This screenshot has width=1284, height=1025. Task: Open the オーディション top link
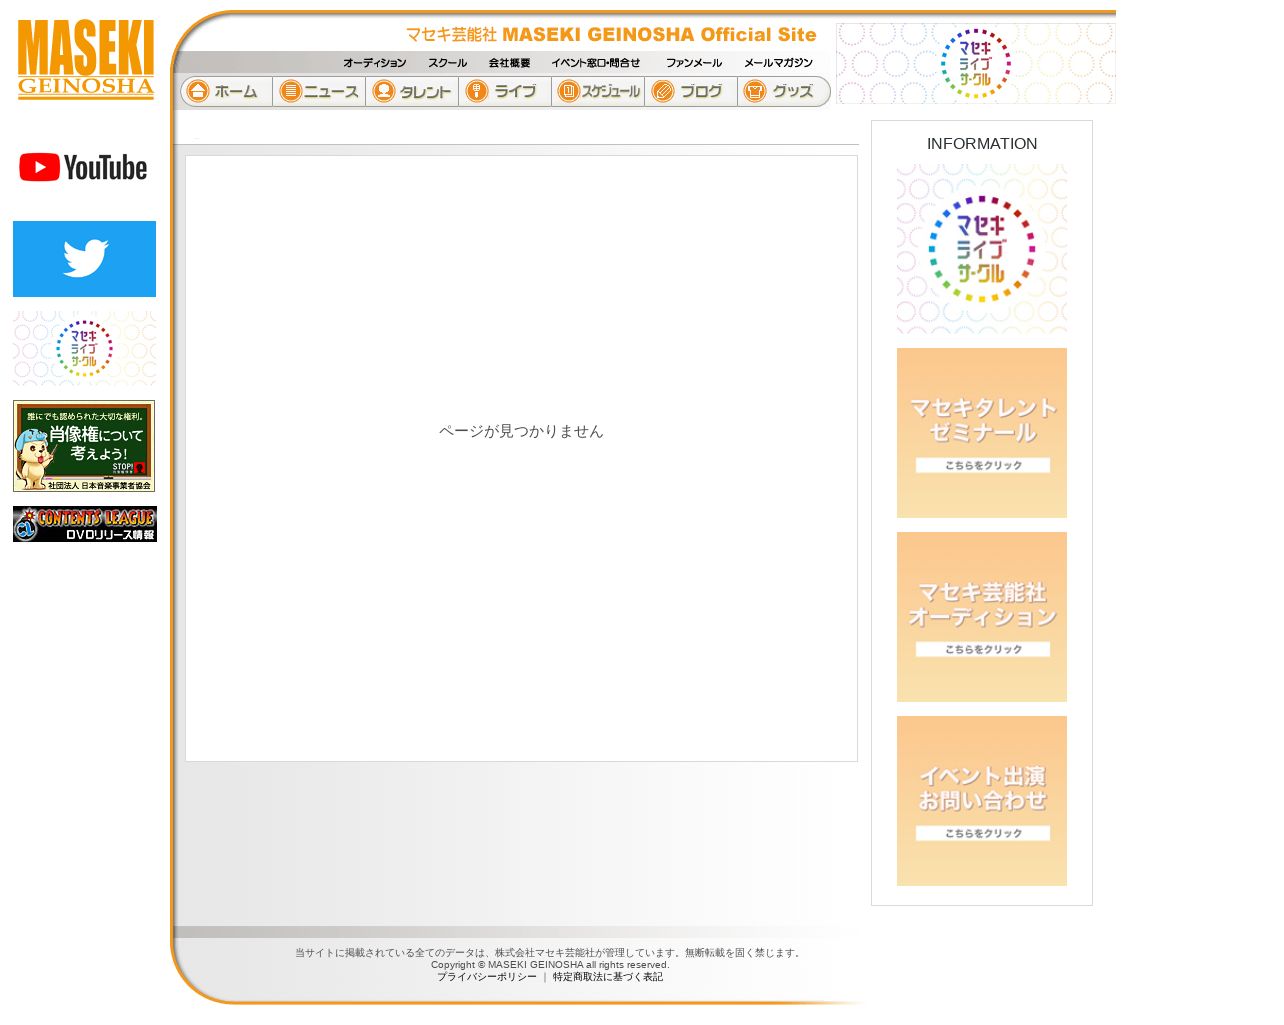click(375, 63)
